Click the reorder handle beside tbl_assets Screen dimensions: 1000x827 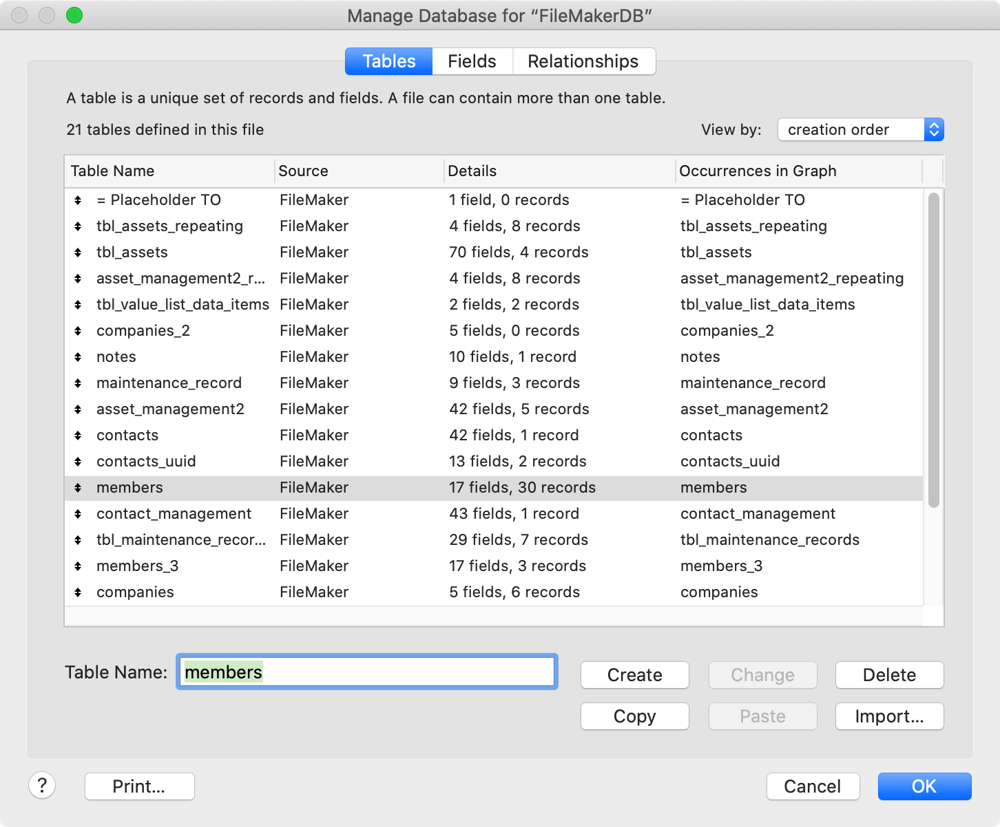click(78, 252)
